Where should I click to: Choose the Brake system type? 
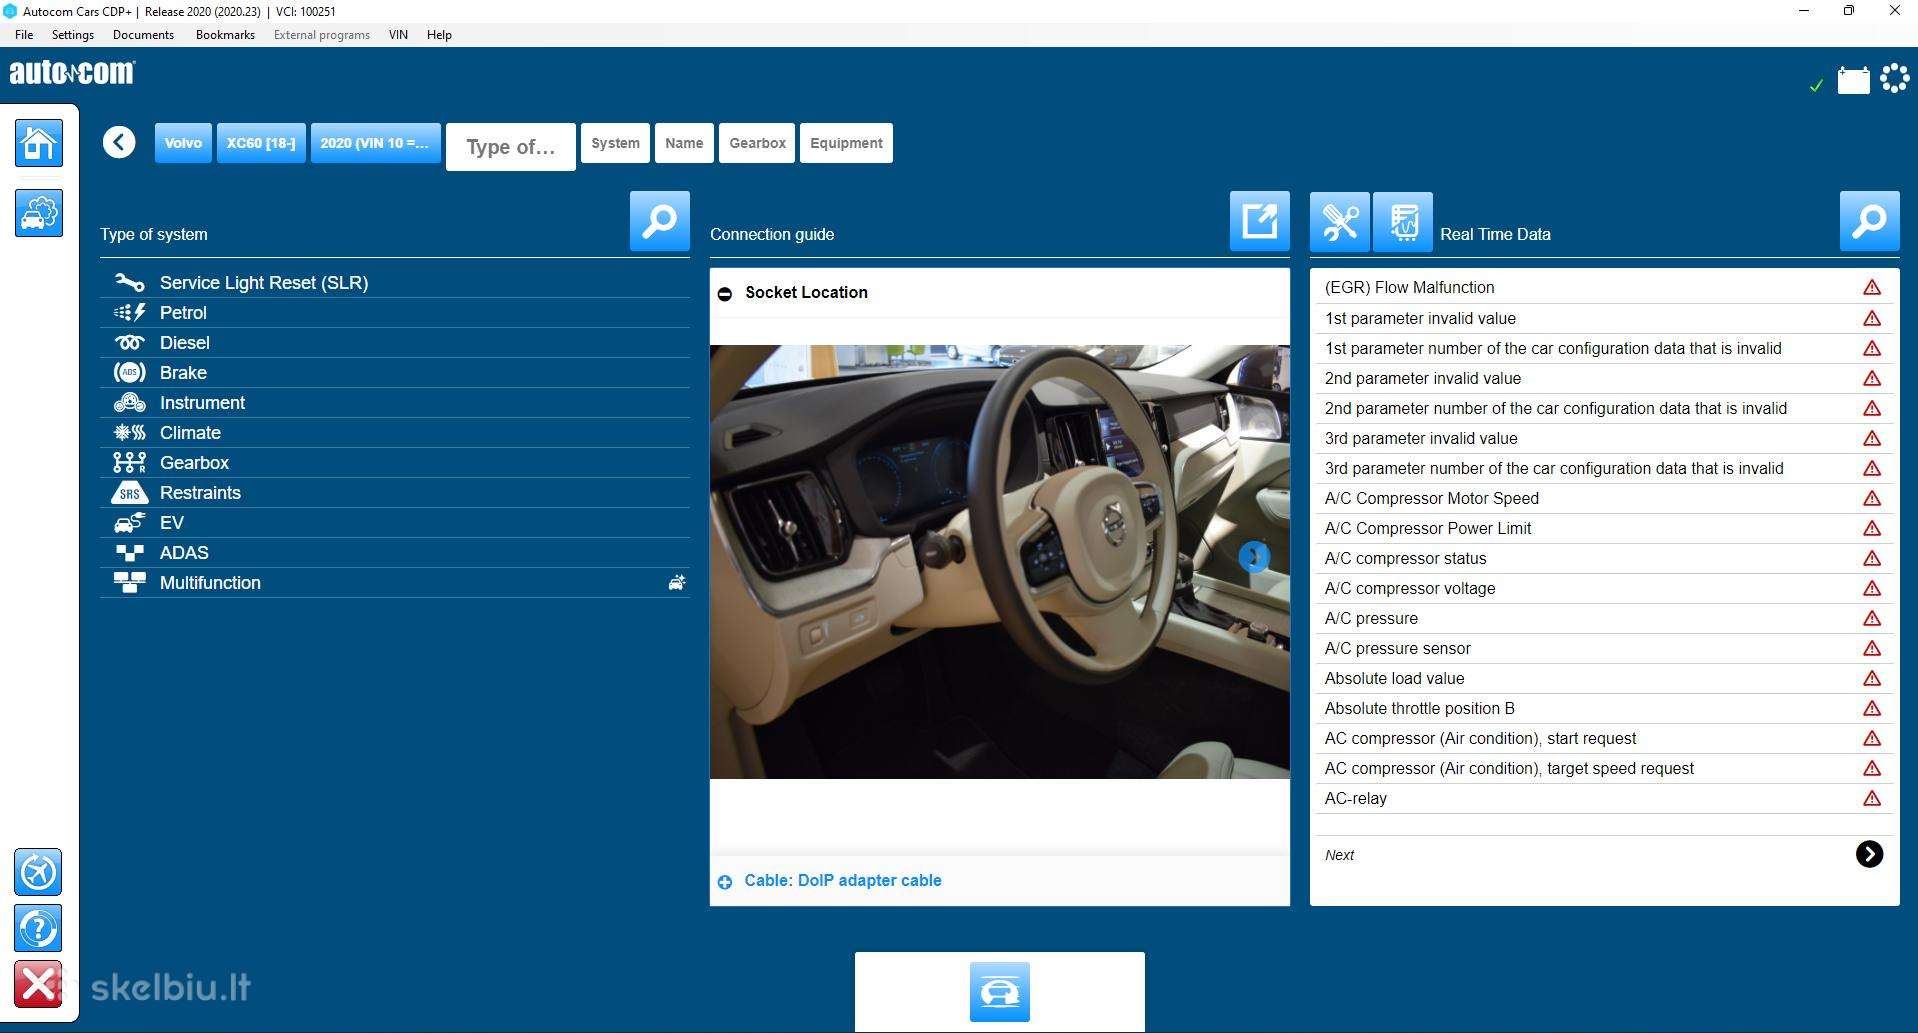click(395, 373)
